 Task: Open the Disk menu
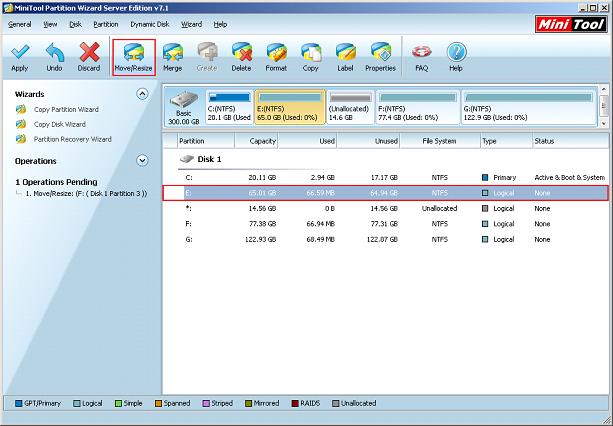click(75, 24)
